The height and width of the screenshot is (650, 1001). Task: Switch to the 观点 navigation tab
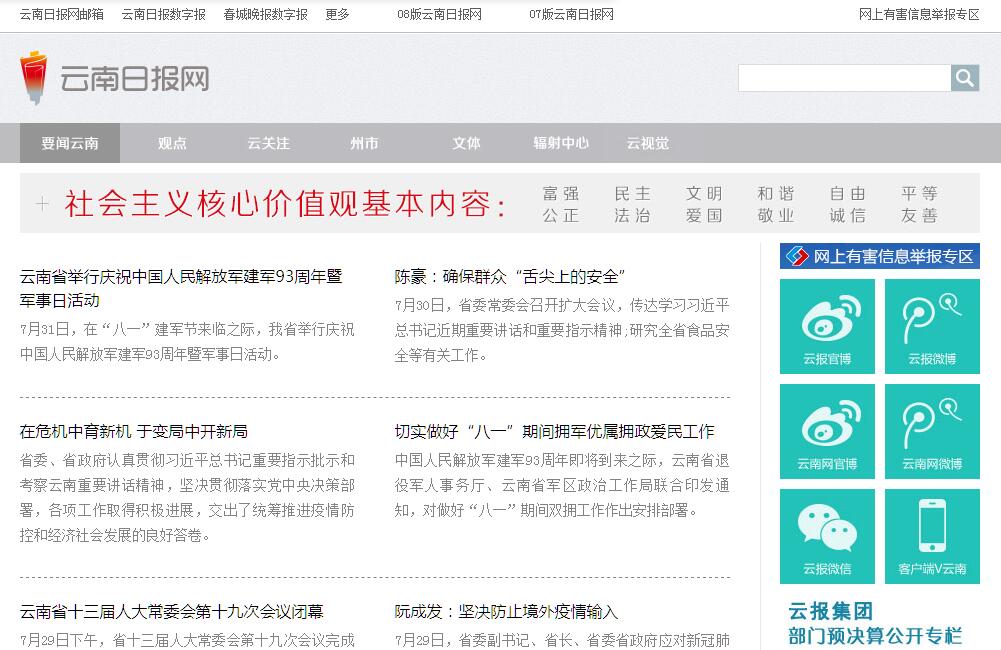[172, 143]
